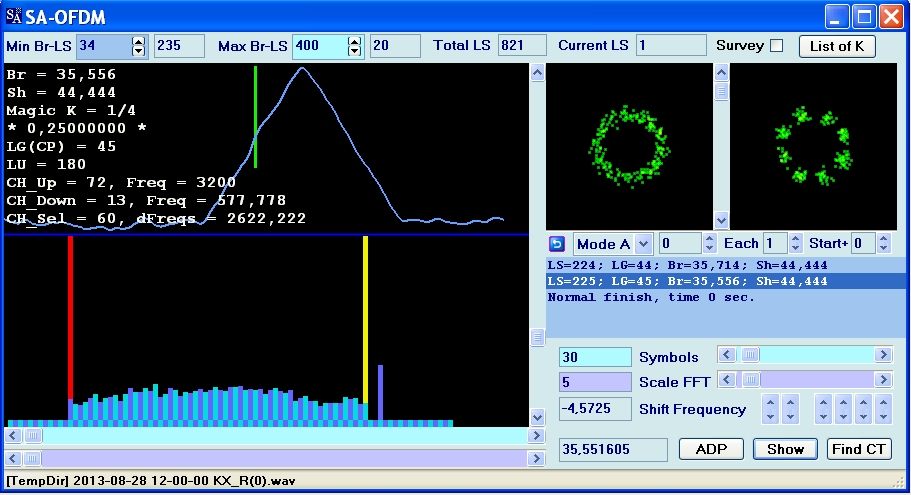Click spectrum panel vertical scrollbar down arrow
Image resolution: width=911 pixels, height=495 pixels.
(x=537, y=417)
